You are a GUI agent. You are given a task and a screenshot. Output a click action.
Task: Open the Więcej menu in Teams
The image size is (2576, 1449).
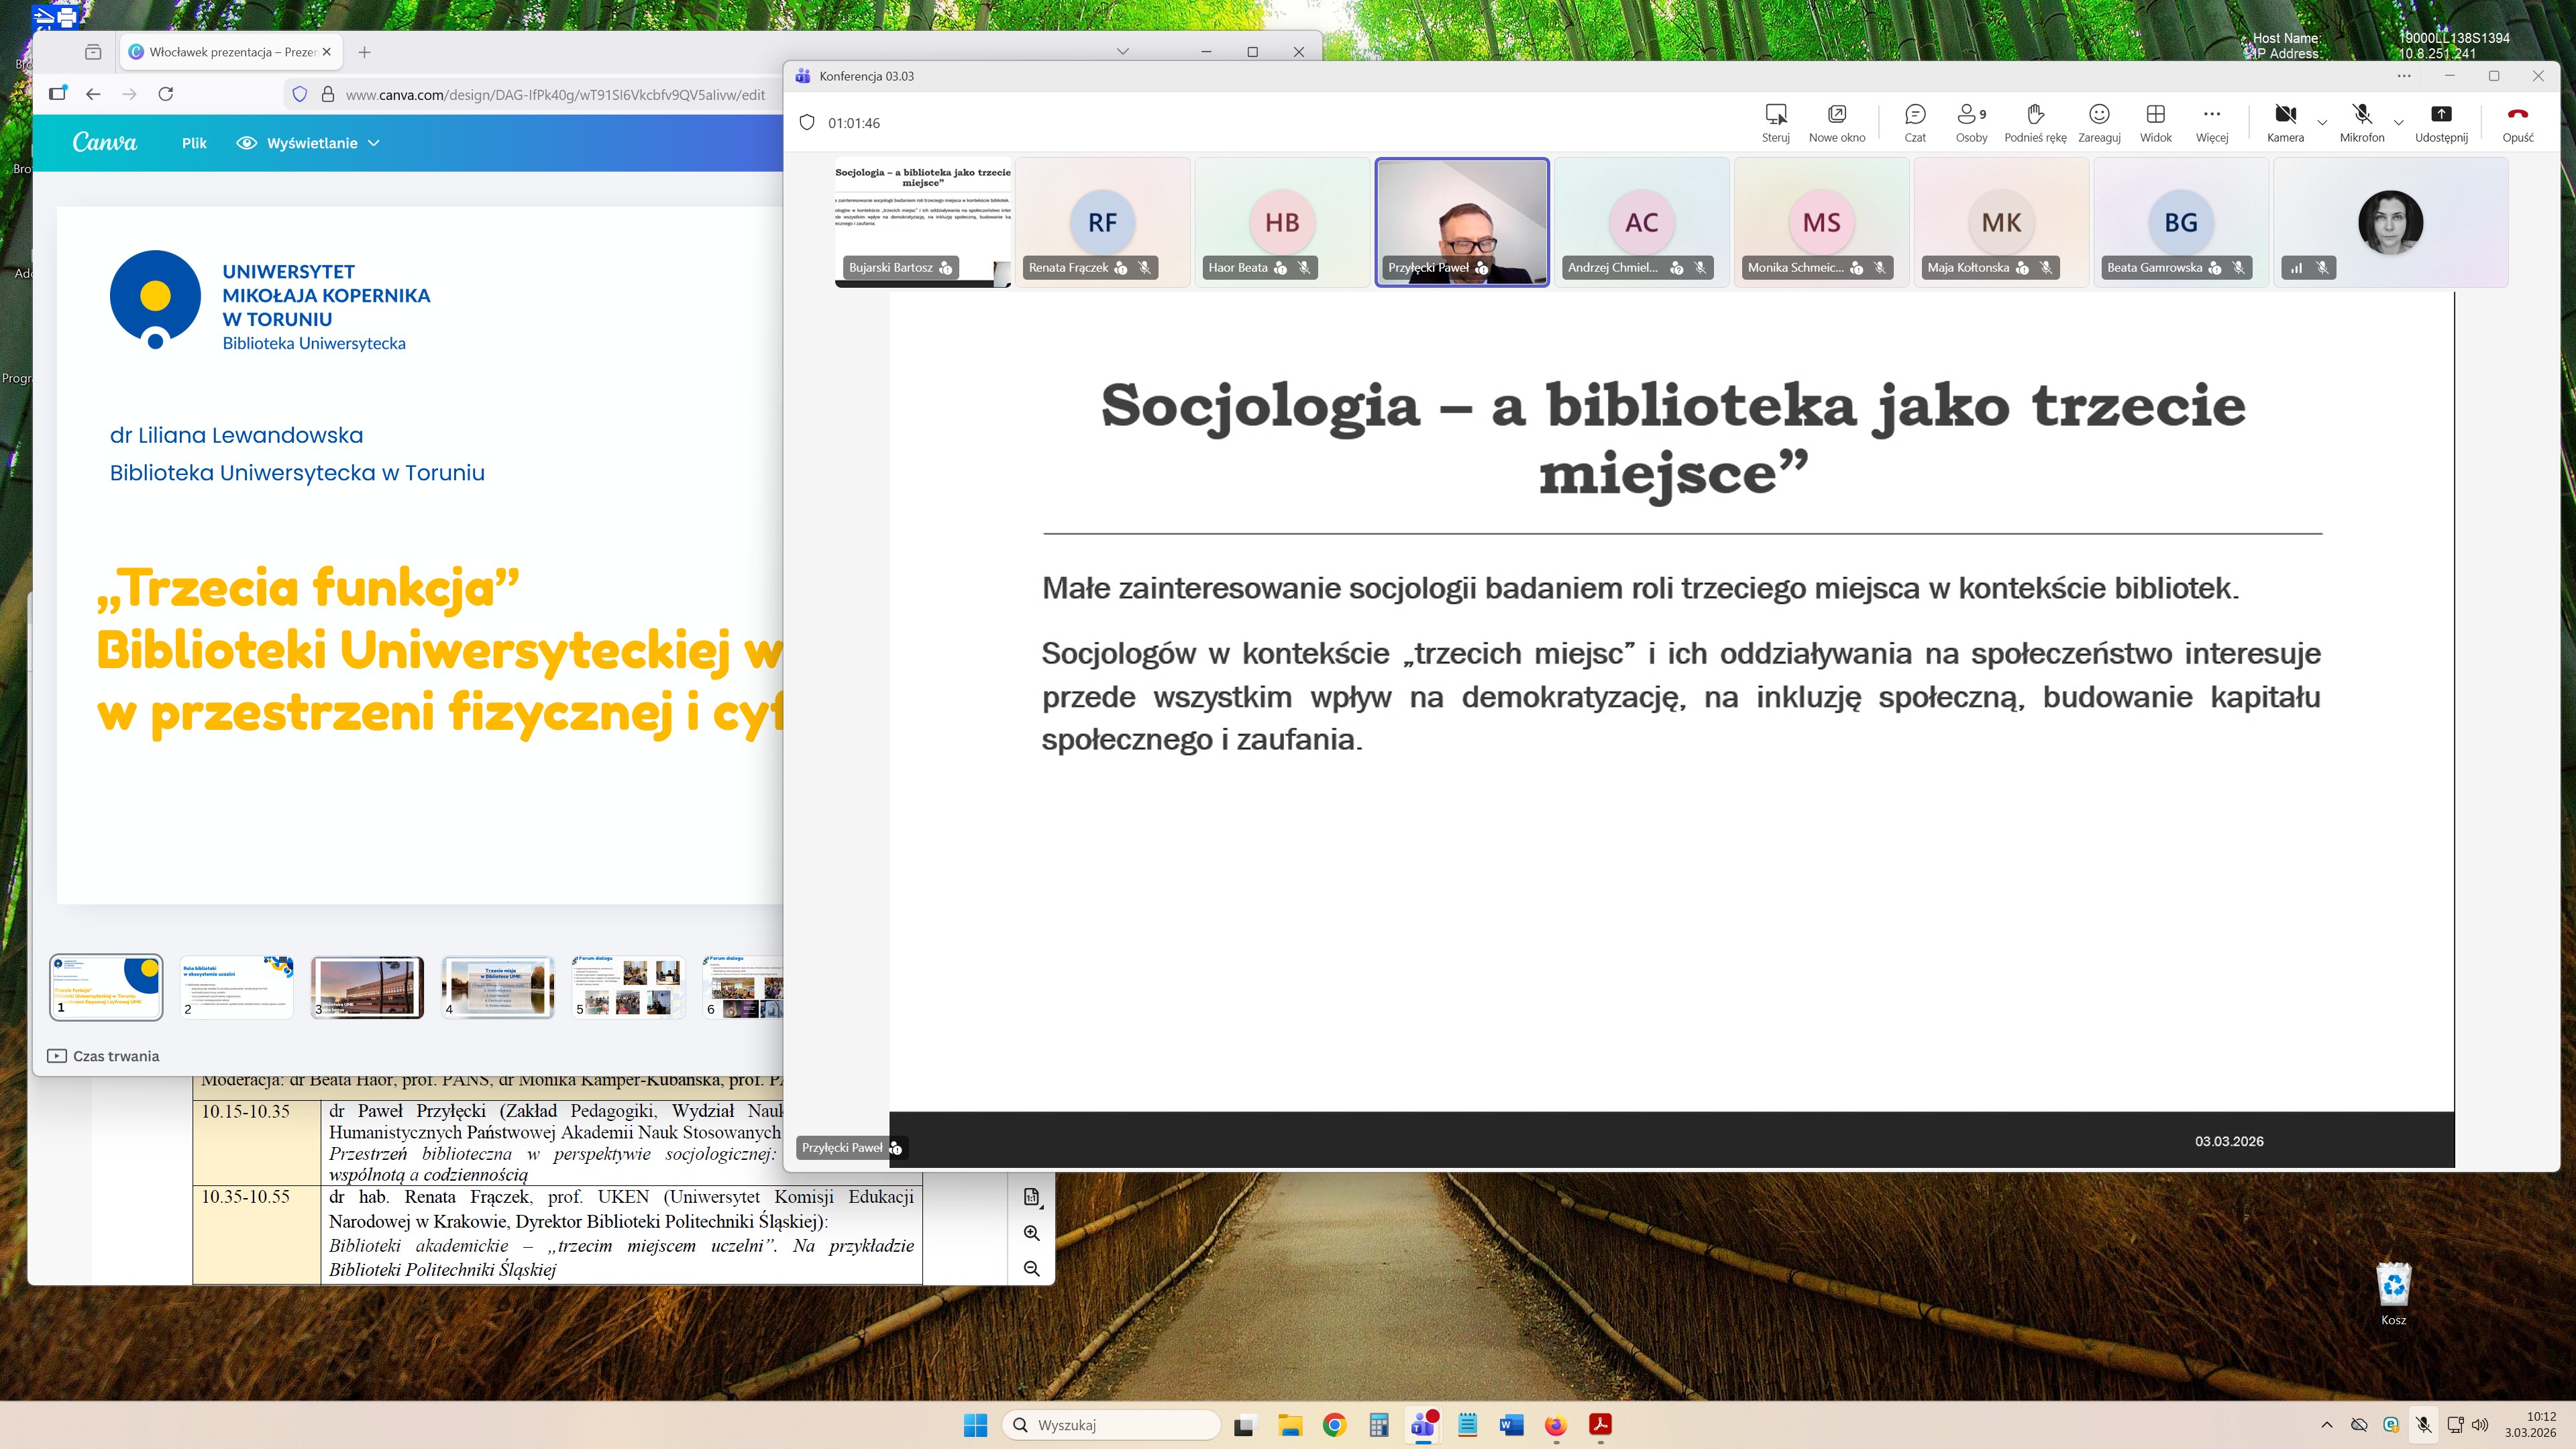click(2211, 115)
